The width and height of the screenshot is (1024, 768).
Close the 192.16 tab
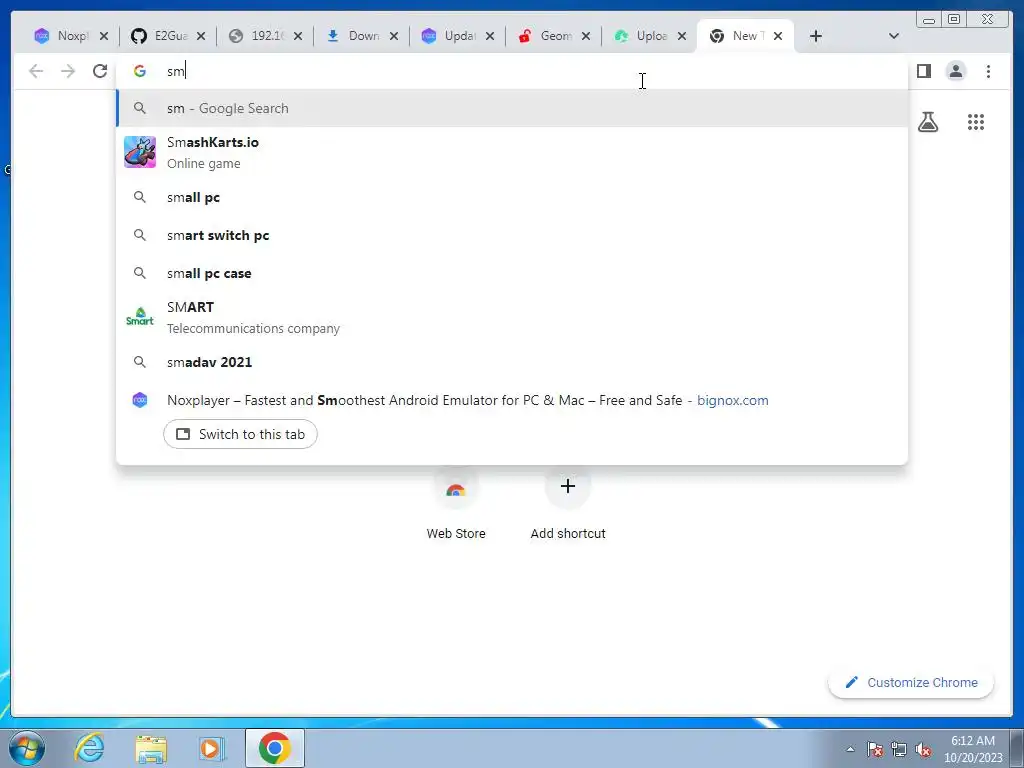pyautogui.click(x=298, y=36)
